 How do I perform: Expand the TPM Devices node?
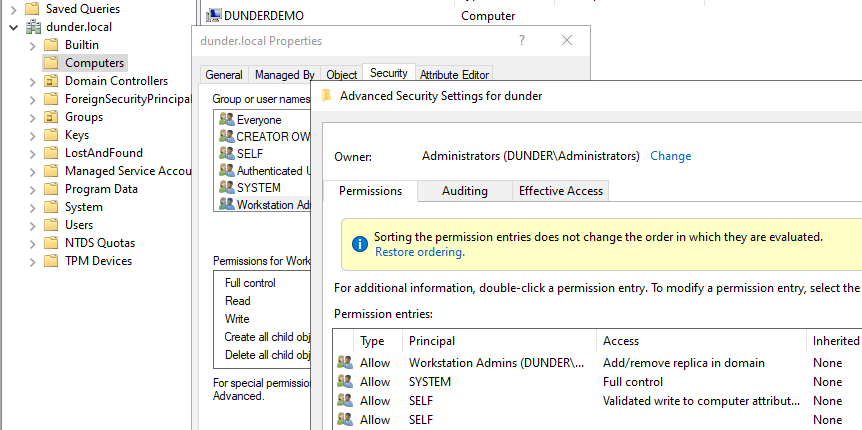click(33, 261)
